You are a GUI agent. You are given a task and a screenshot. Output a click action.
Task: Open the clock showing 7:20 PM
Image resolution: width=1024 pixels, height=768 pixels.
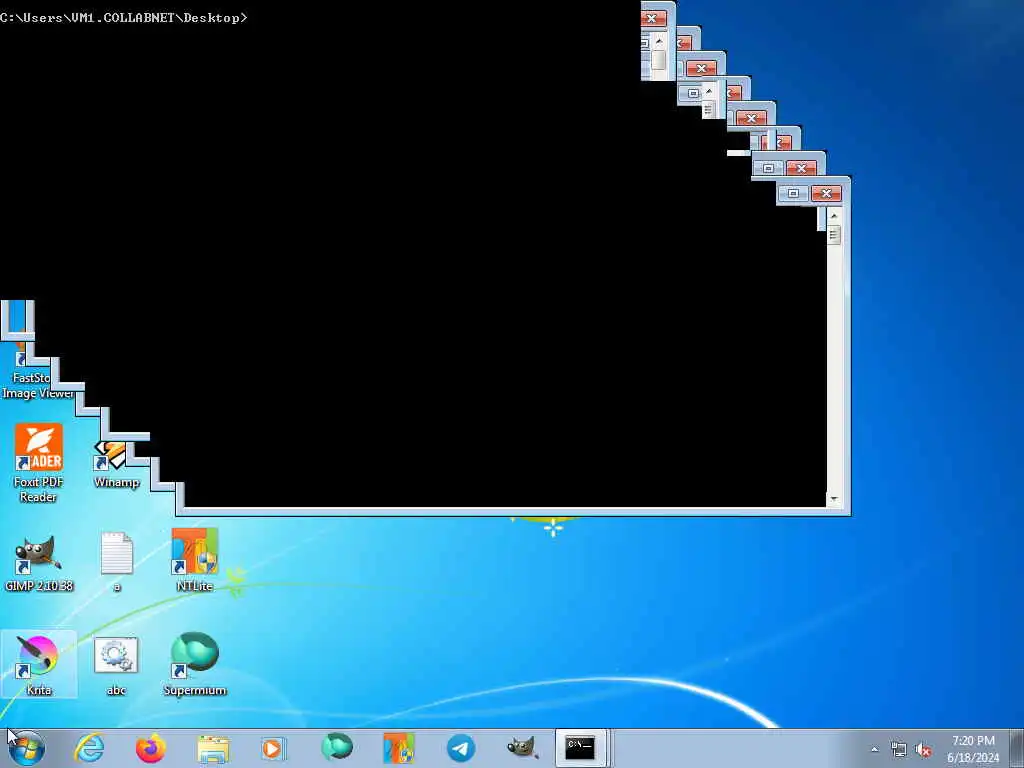tap(973, 748)
